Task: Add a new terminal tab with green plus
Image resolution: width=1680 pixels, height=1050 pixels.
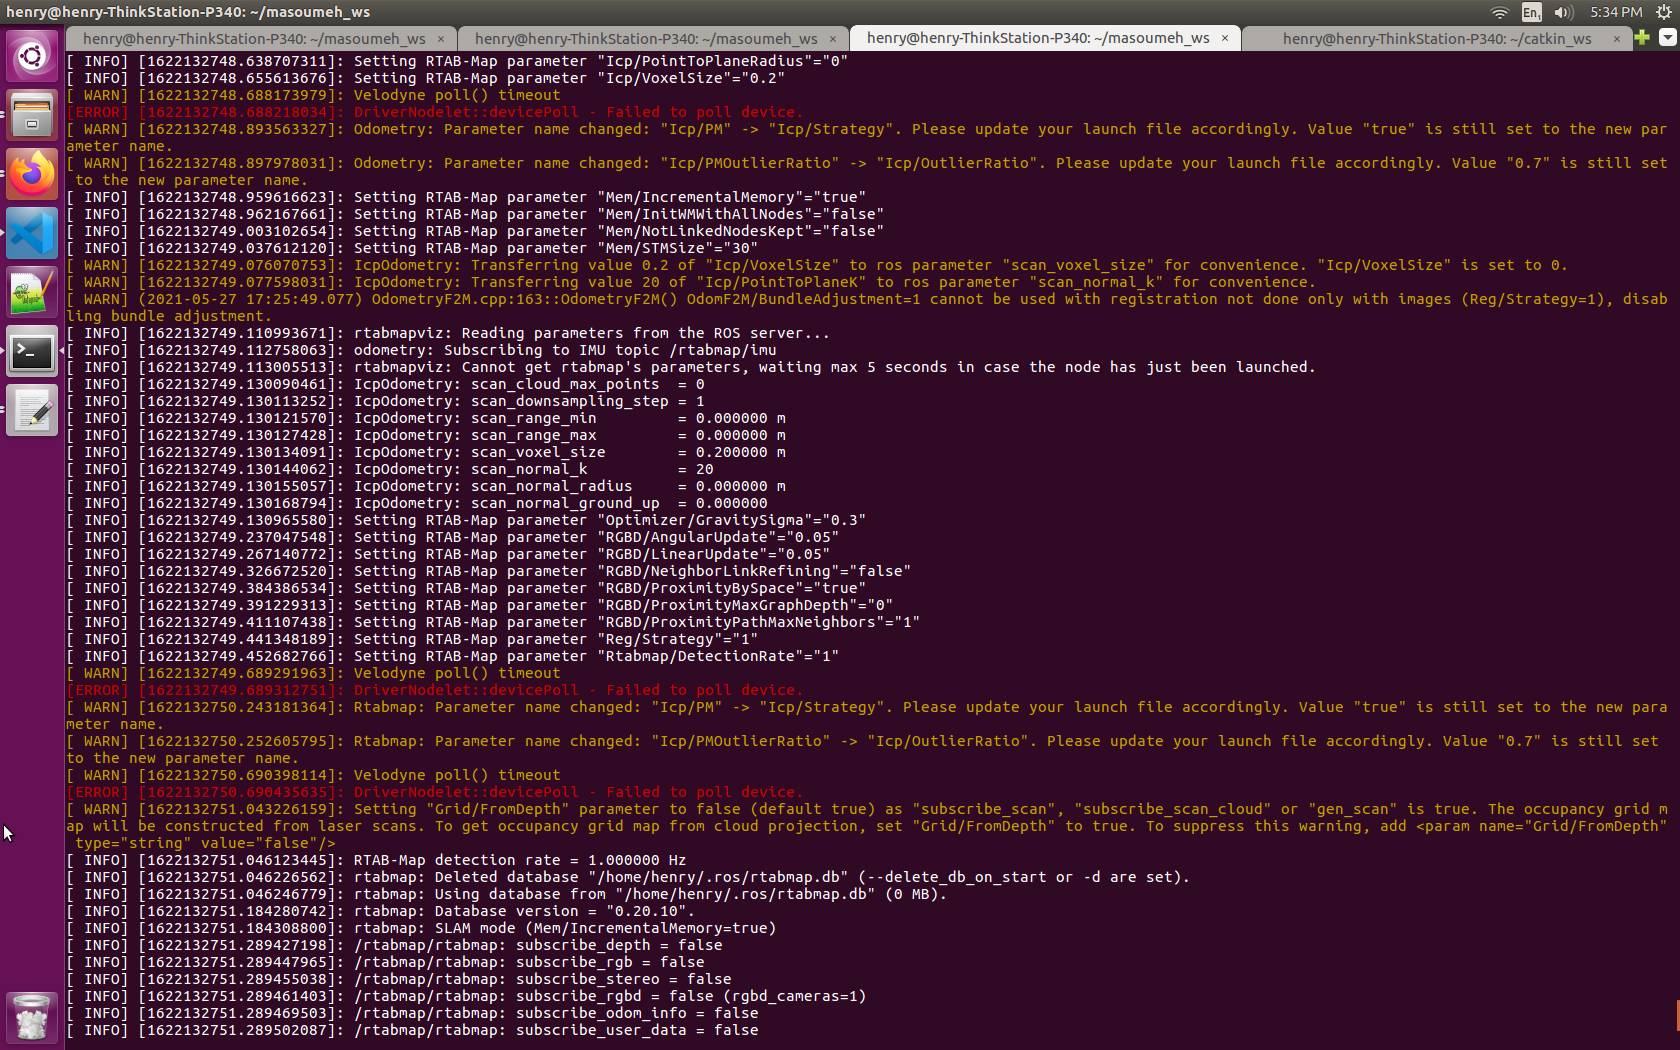Action: (x=1642, y=38)
